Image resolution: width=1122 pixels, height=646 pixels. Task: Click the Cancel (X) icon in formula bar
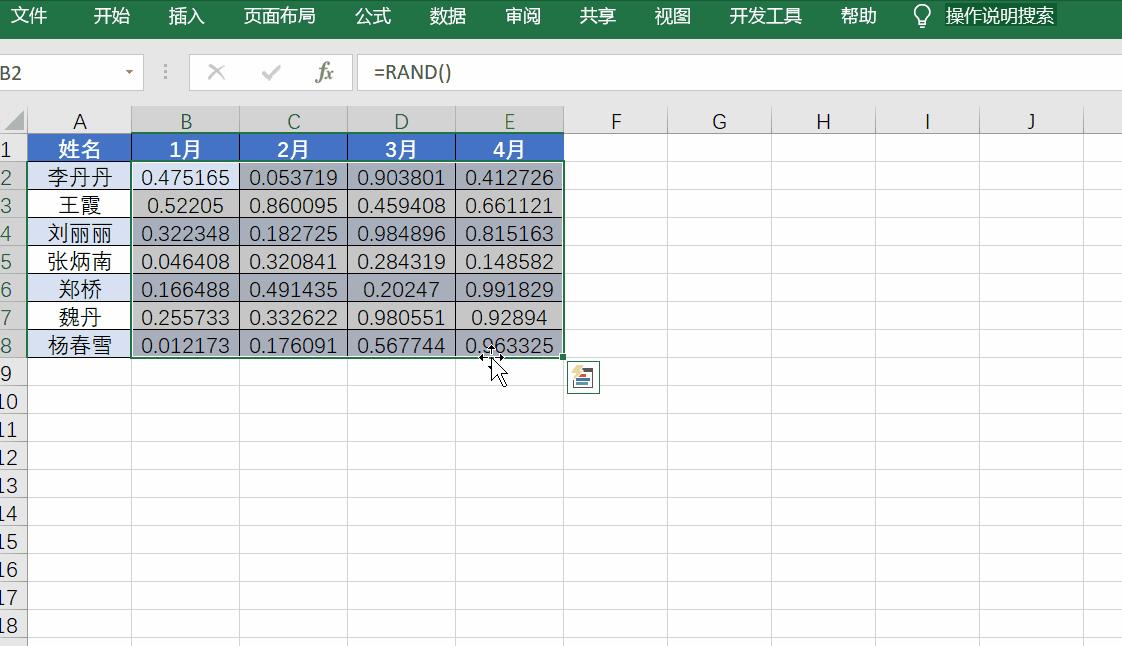(215, 72)
